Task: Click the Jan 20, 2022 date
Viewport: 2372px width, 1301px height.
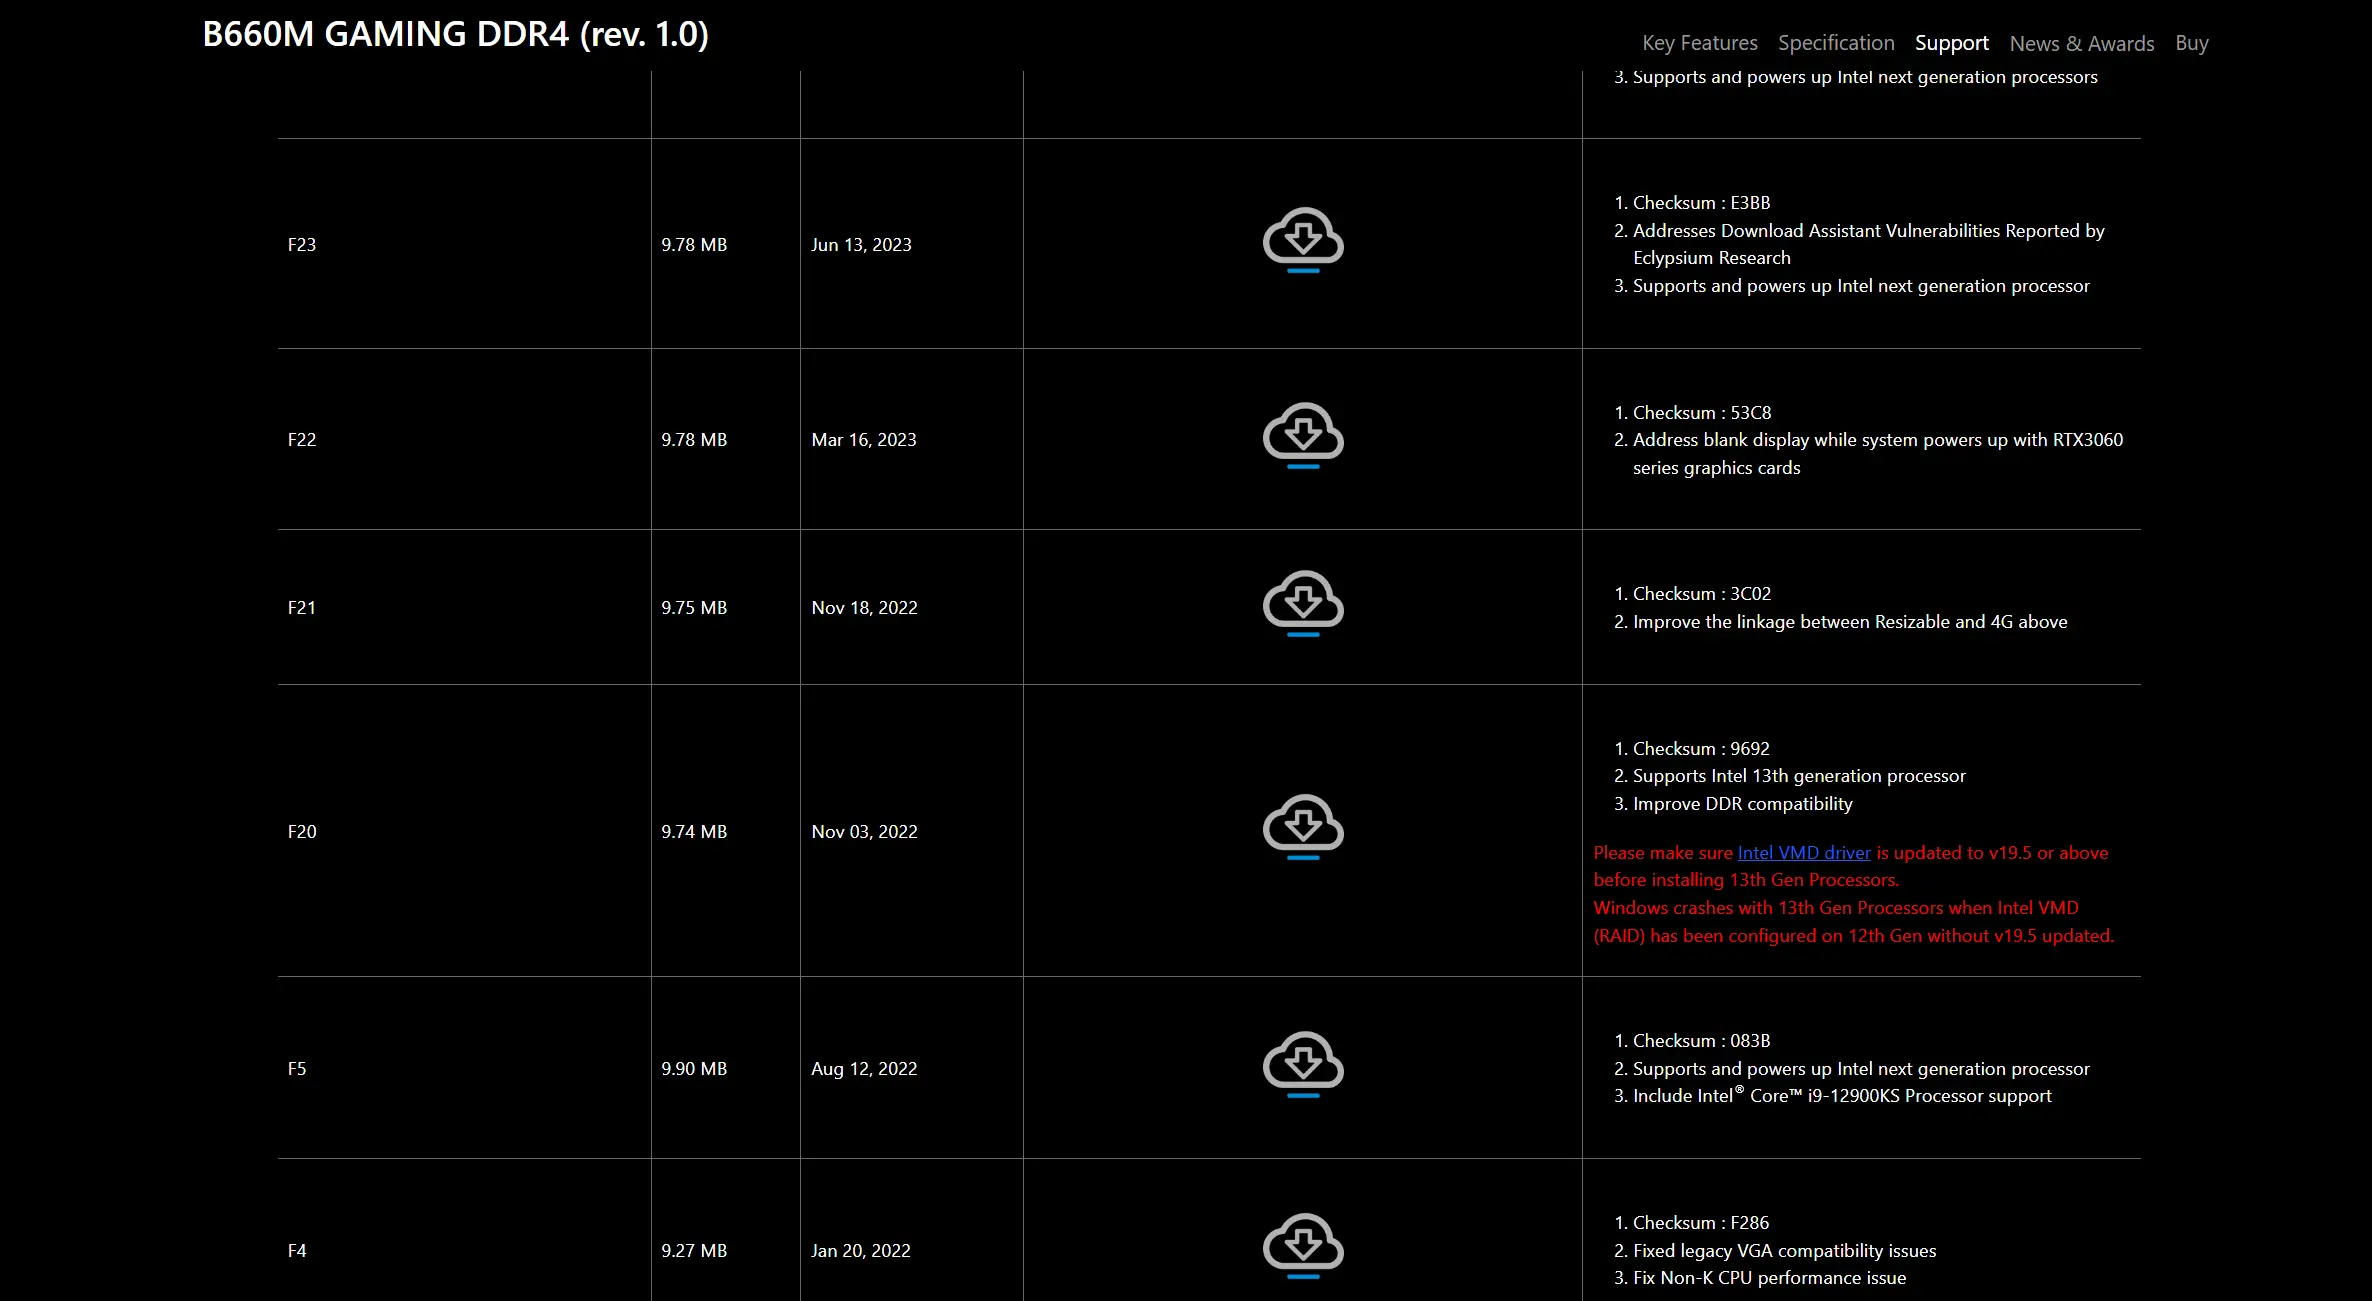Action: pos(861,1251)
